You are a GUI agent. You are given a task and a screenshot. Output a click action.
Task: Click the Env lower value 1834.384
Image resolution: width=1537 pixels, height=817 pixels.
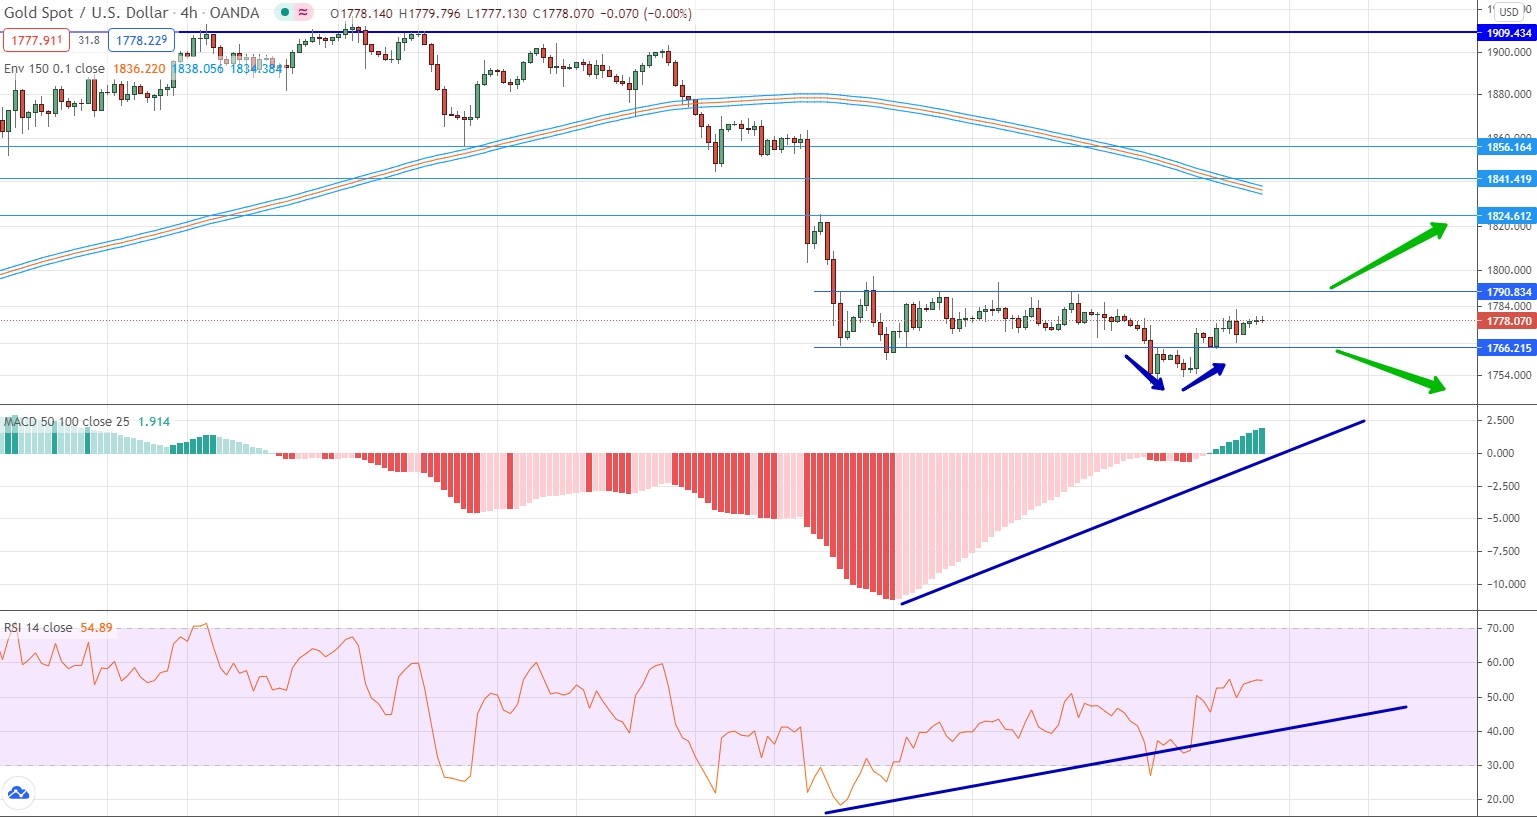tap(256, 69)
